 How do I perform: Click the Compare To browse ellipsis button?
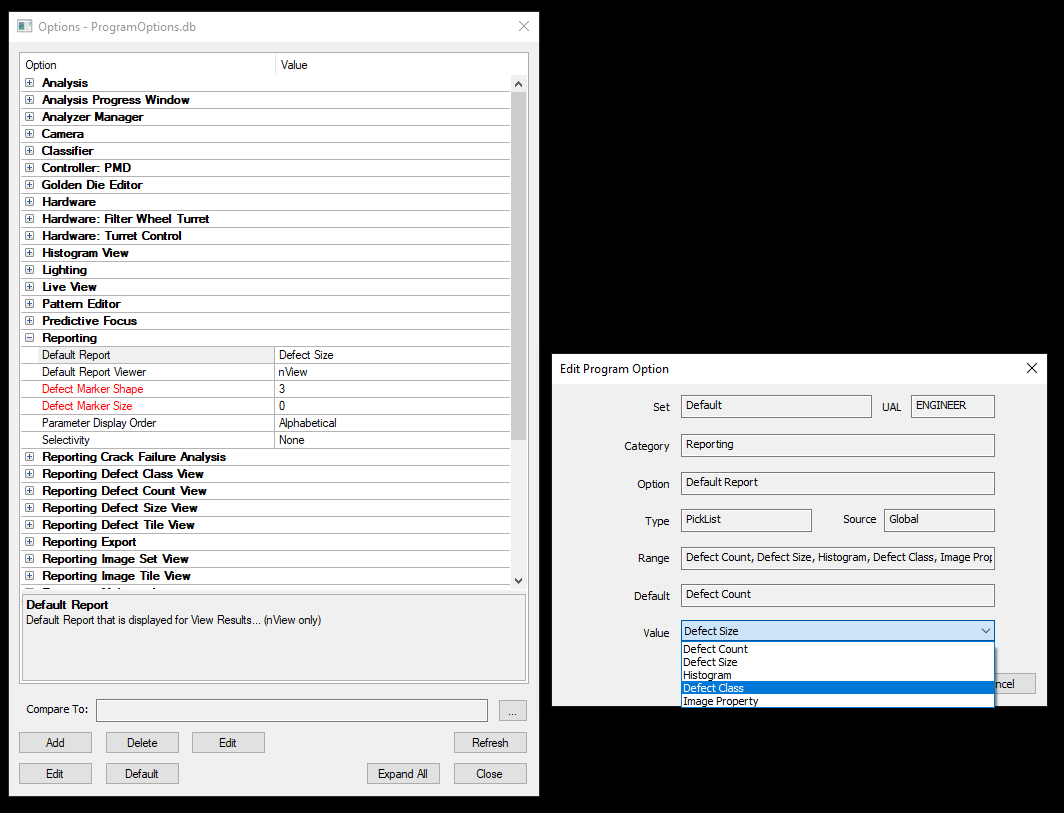click(x=512, y=710)
